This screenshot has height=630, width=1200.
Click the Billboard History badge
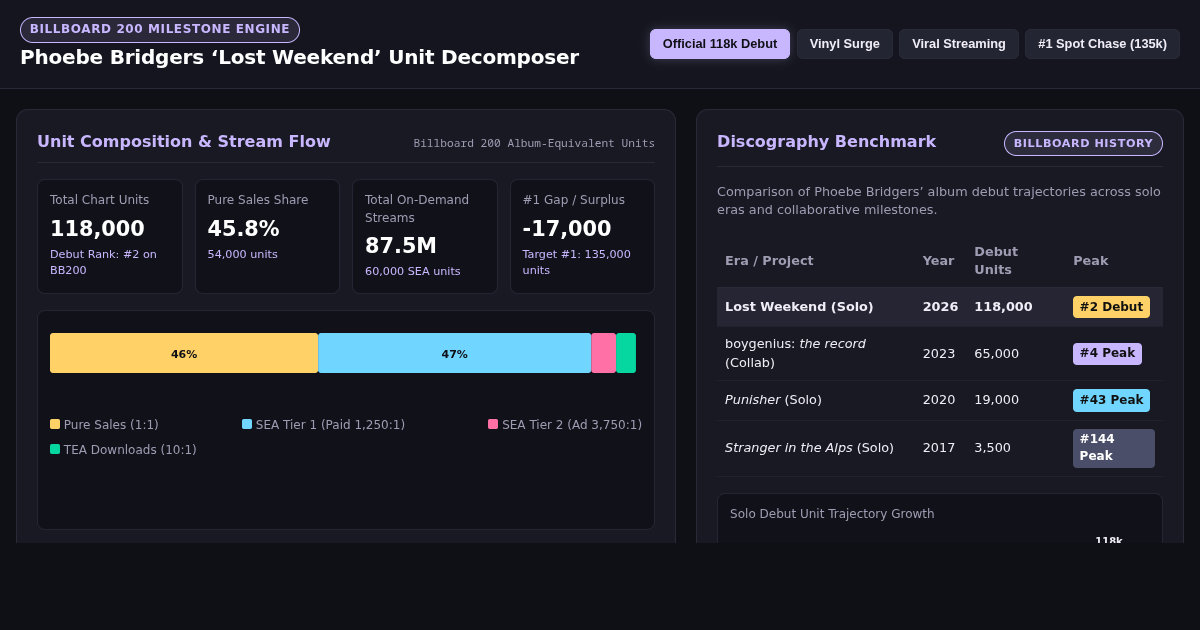point(1083,144)
